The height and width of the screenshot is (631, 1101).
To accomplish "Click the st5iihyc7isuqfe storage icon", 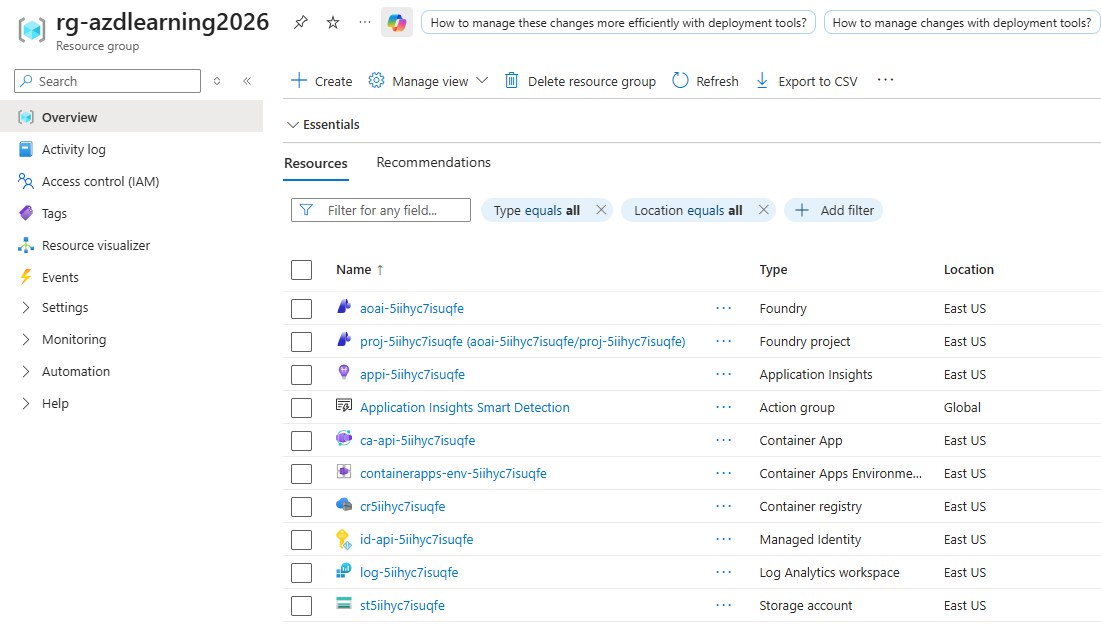I will (343, 604).
